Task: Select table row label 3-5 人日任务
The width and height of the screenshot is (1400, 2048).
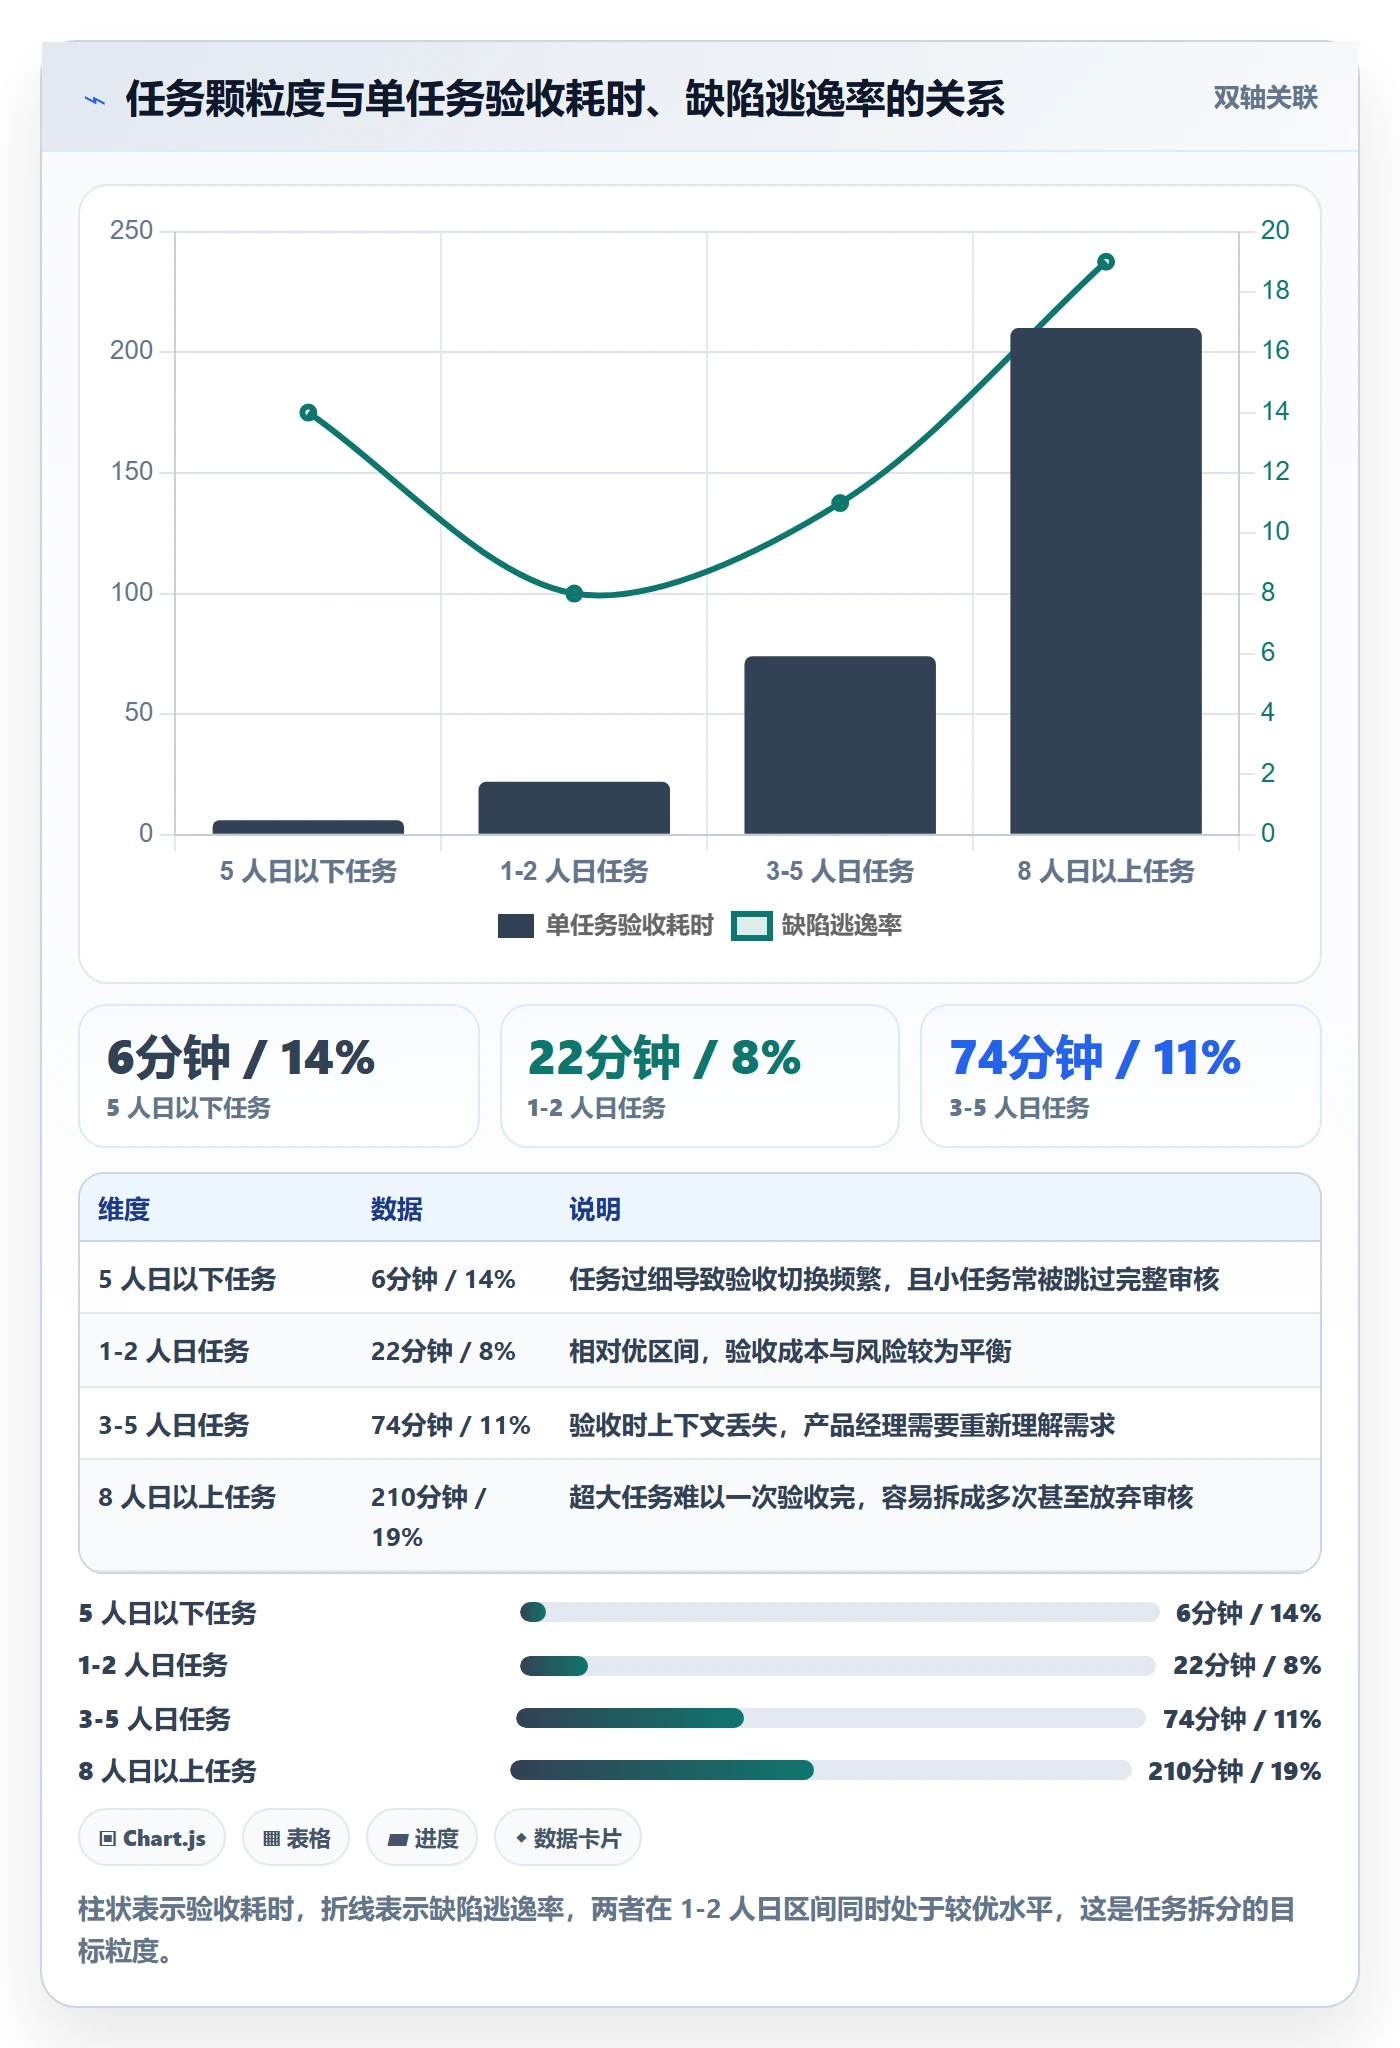Action: point(174,1425)
